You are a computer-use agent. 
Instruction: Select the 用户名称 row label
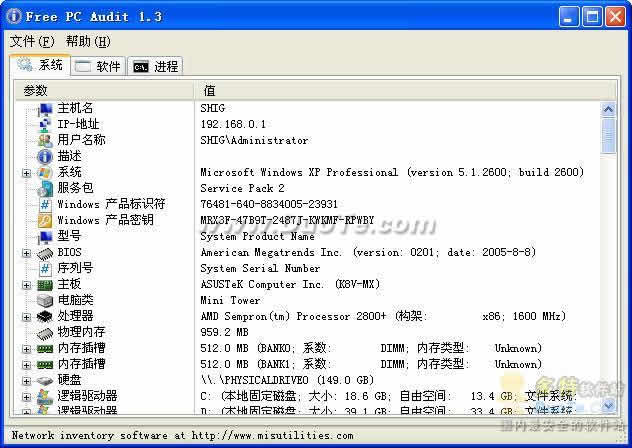coord(81,140)
